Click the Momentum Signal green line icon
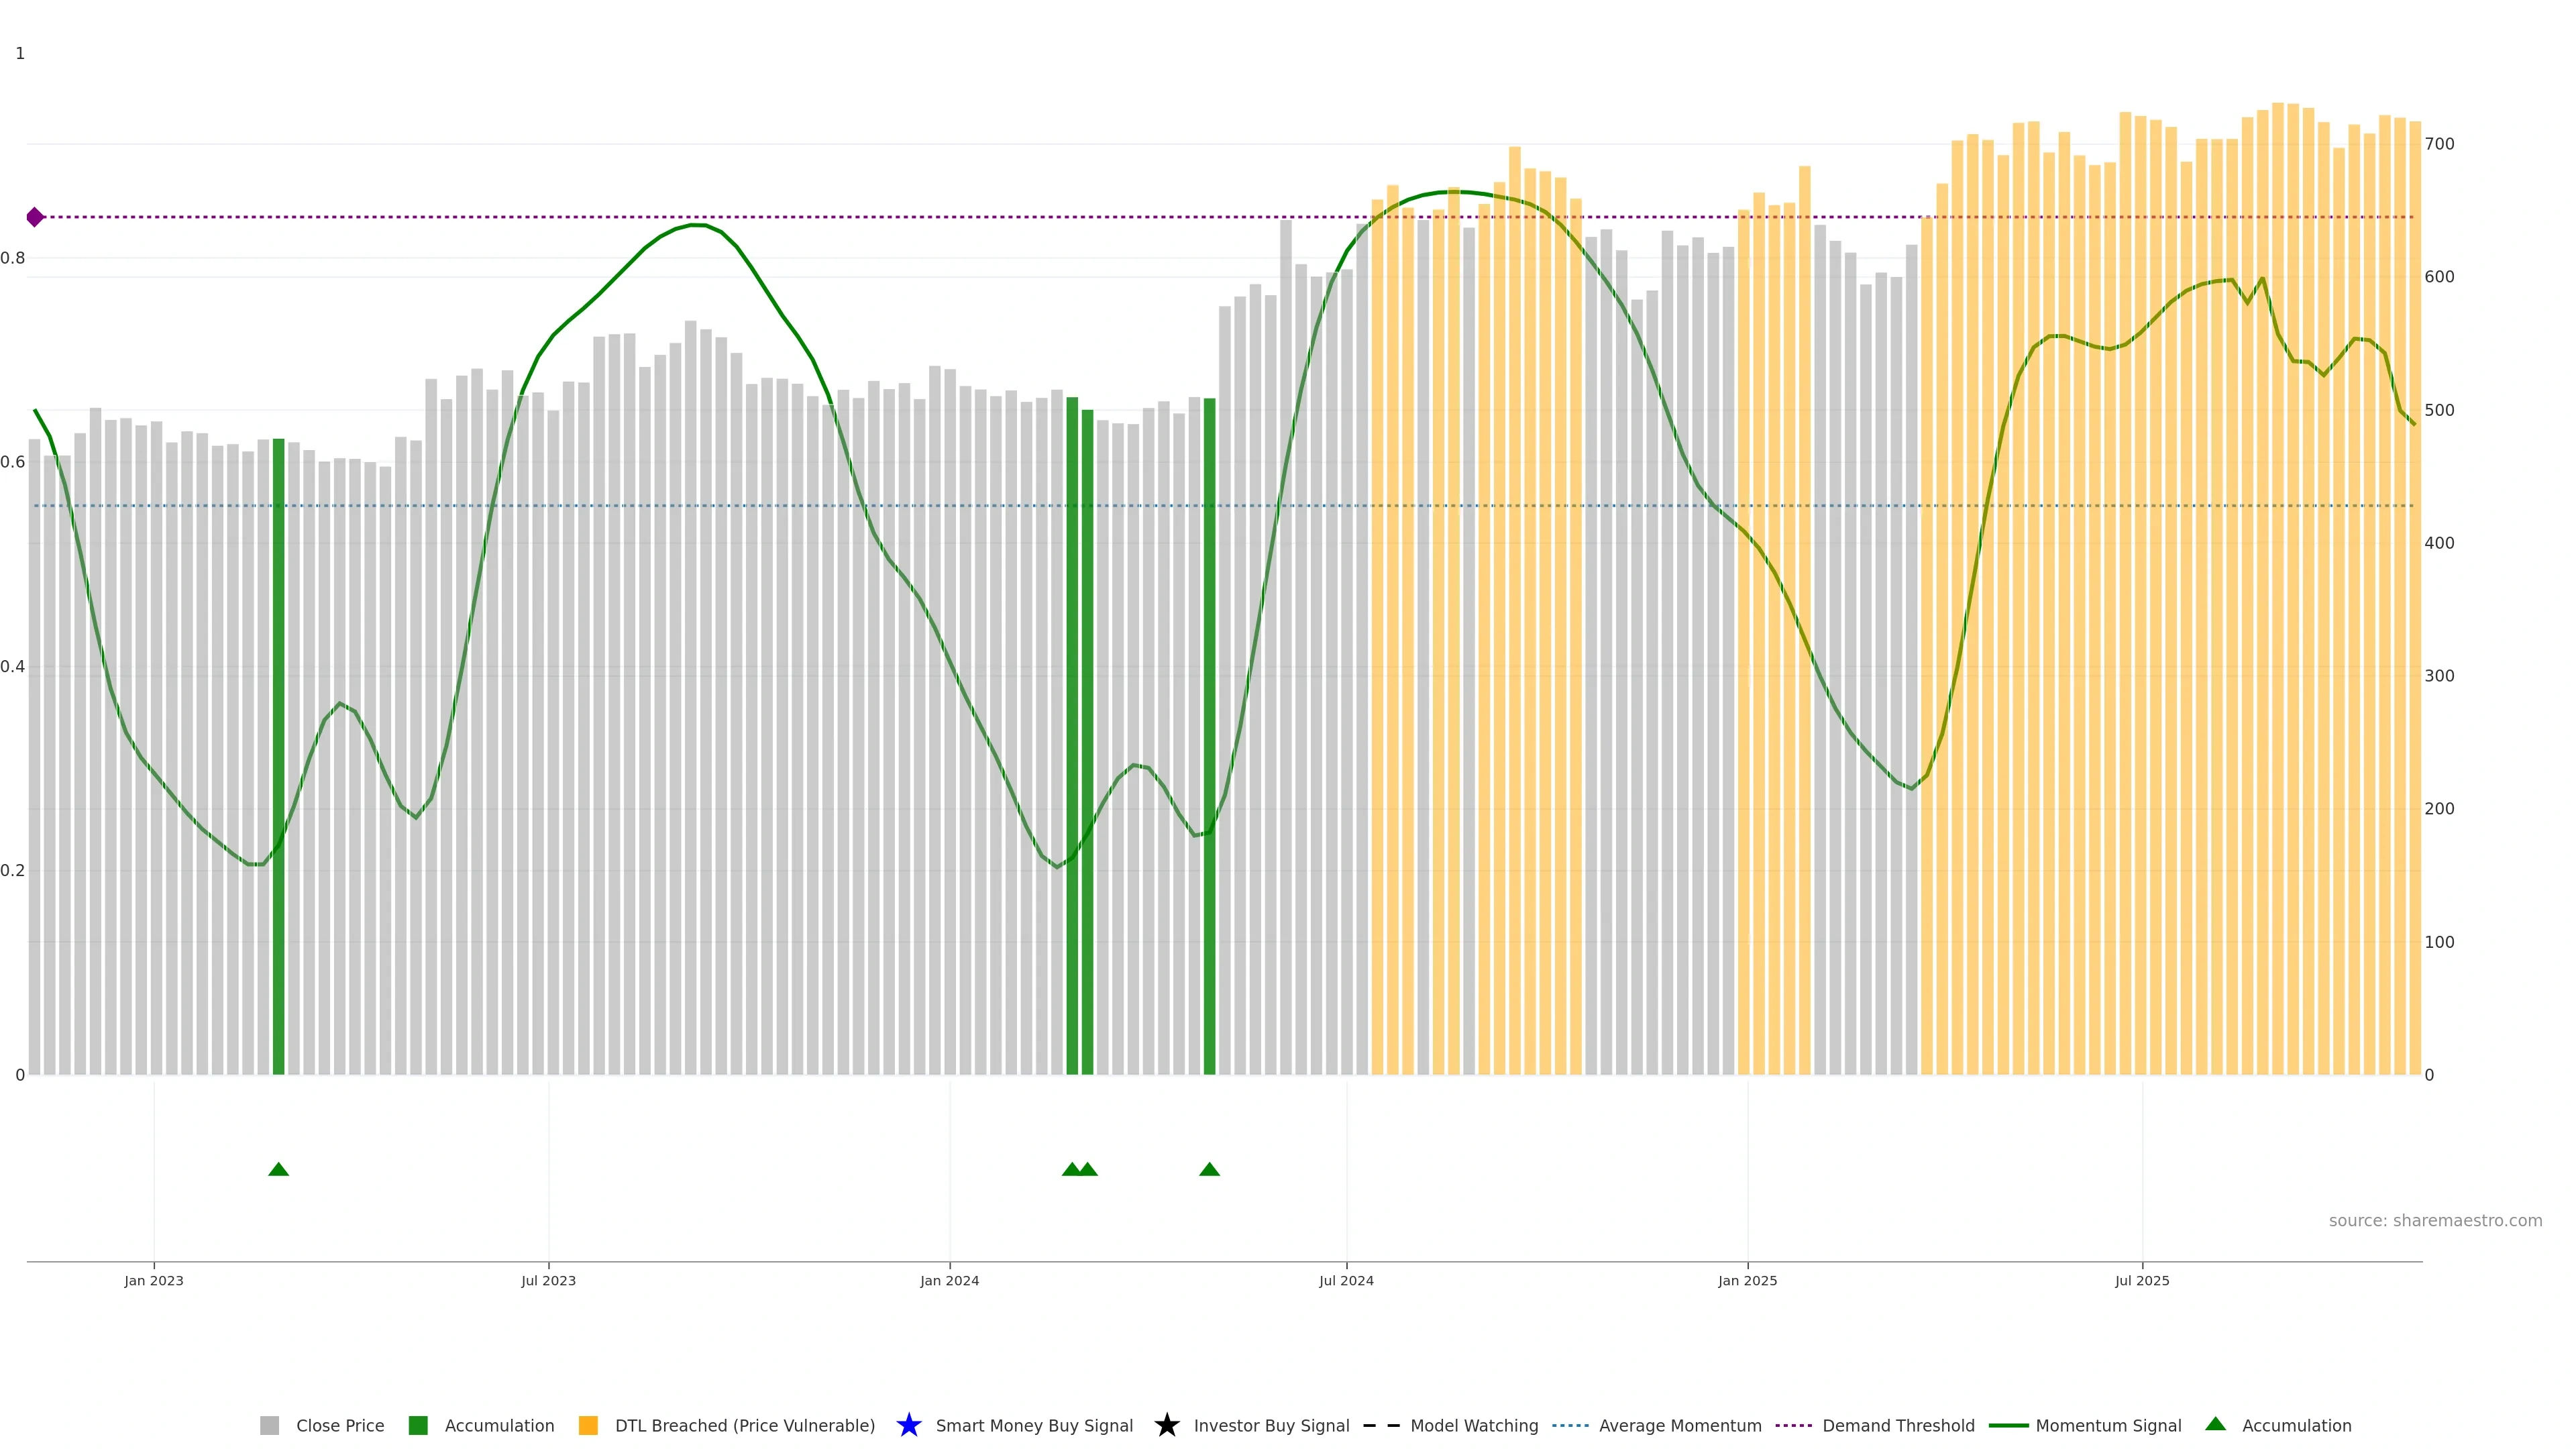The height and width of the screenshot is (1449, 2576). pyautogui.click(x=2008, y=1425)
